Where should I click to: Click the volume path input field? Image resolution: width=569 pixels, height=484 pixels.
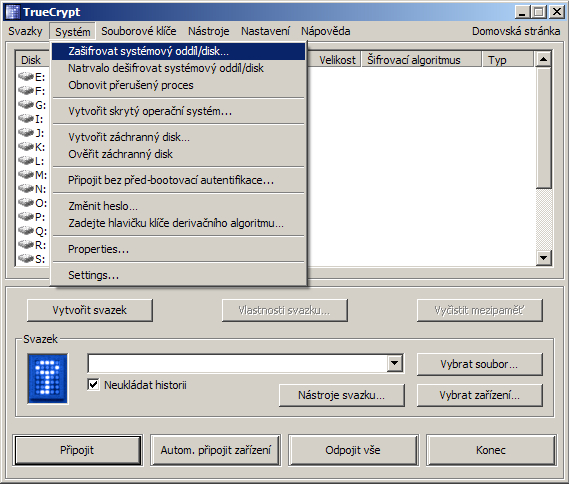click(x=238, y=363)
